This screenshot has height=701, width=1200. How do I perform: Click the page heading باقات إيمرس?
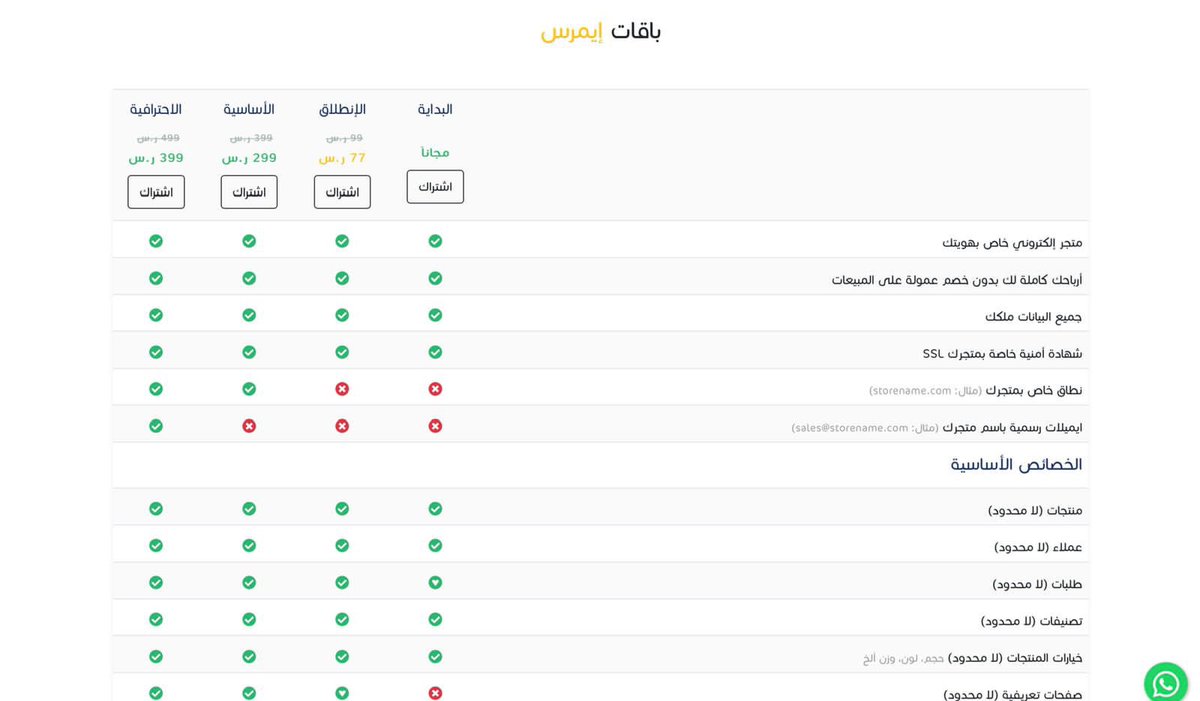tap(601, 31)
